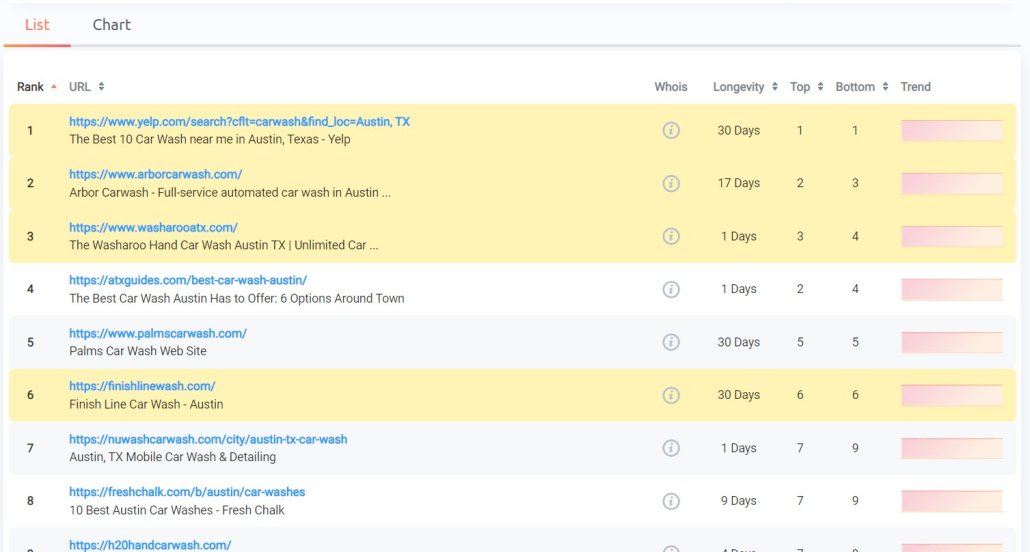Sort the table by the Rank column

pyautogui.click(x=37, y=87)
